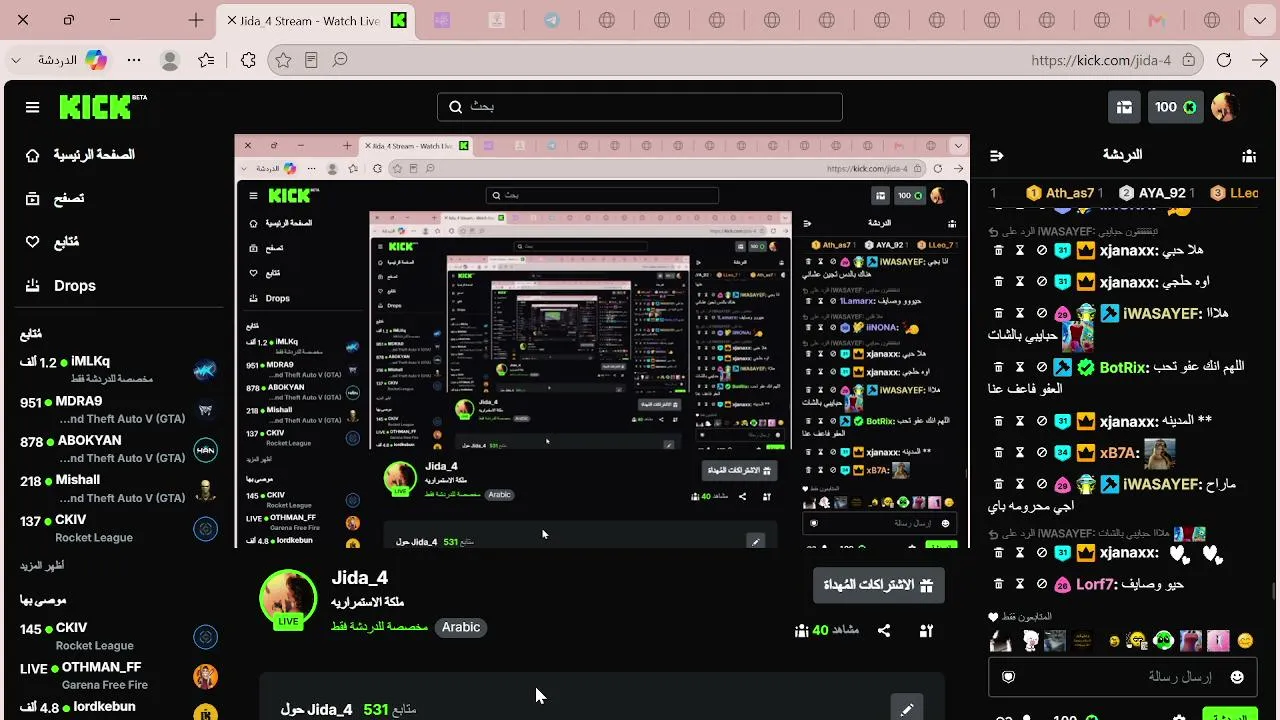This screenshot has width=1280, height=720.
Task: Open the Copilot الدردشة button
Action: tap(72, 60)
